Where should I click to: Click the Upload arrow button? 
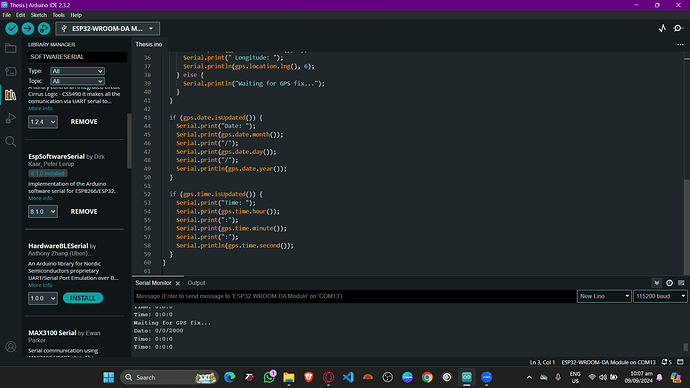28,29
